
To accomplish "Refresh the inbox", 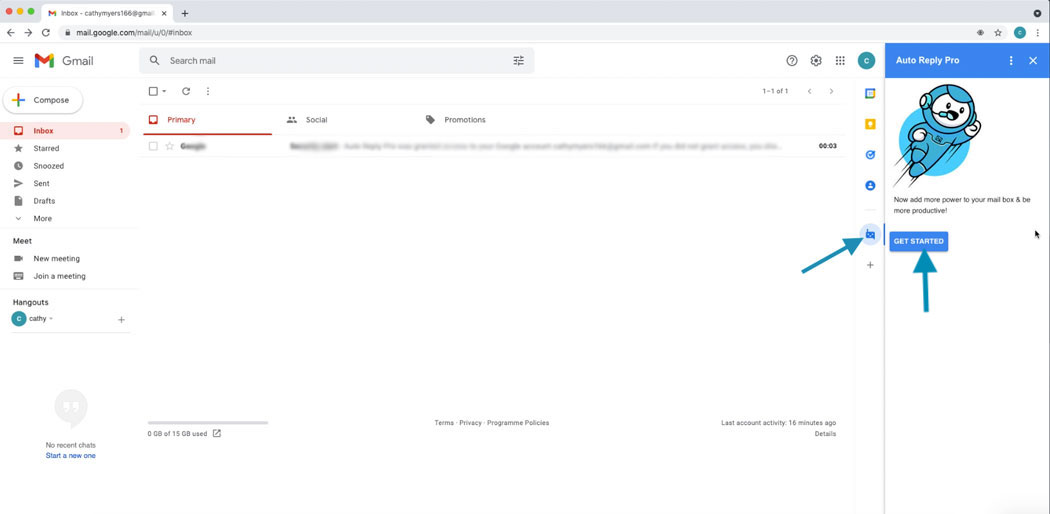I will pos(186,91).
